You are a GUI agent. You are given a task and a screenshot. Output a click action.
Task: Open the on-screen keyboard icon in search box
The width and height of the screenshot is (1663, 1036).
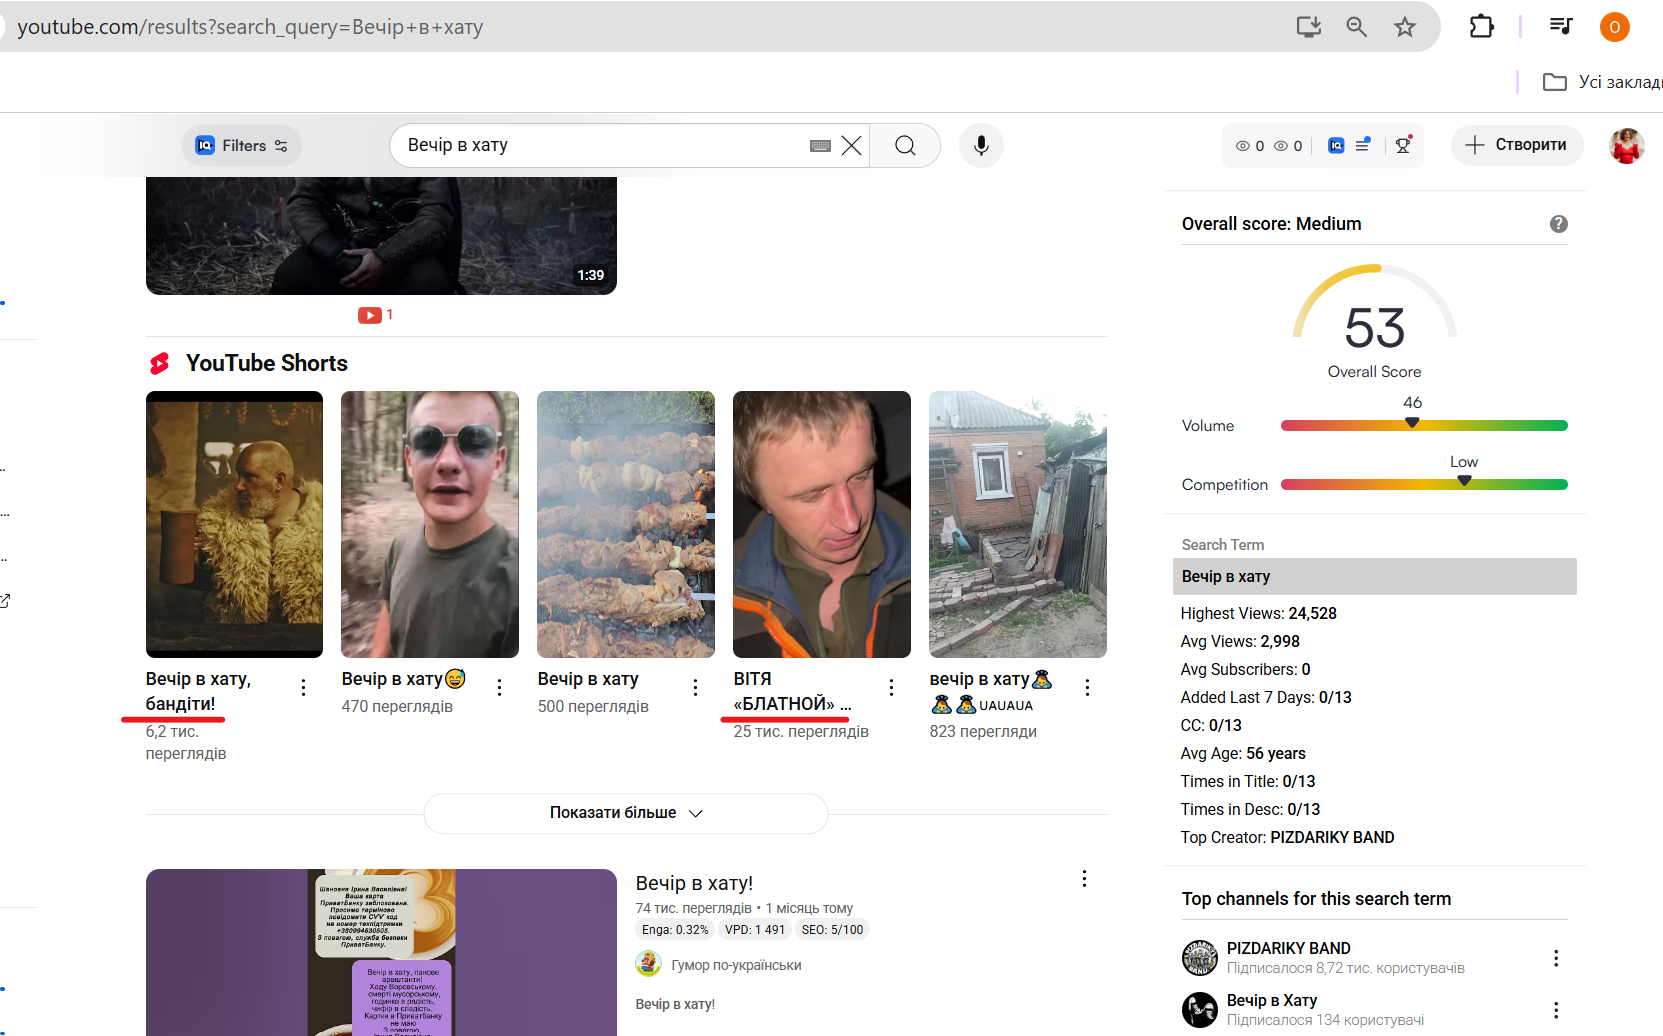820,146
